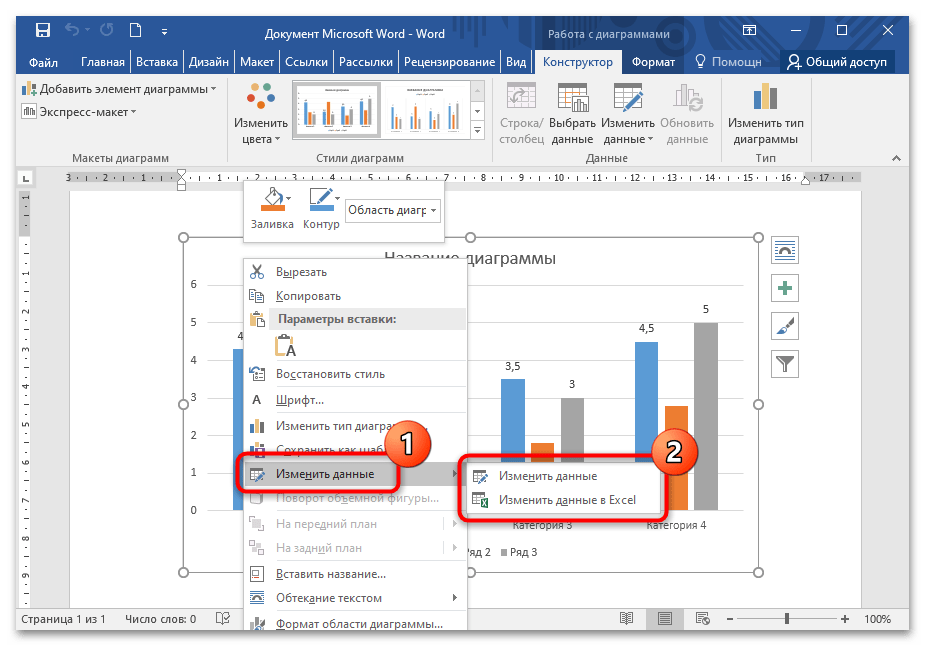Open Формат области диаграммы... menu item
Image resolution: width=925 pixels, height=646 pixels.
[355, 623]
